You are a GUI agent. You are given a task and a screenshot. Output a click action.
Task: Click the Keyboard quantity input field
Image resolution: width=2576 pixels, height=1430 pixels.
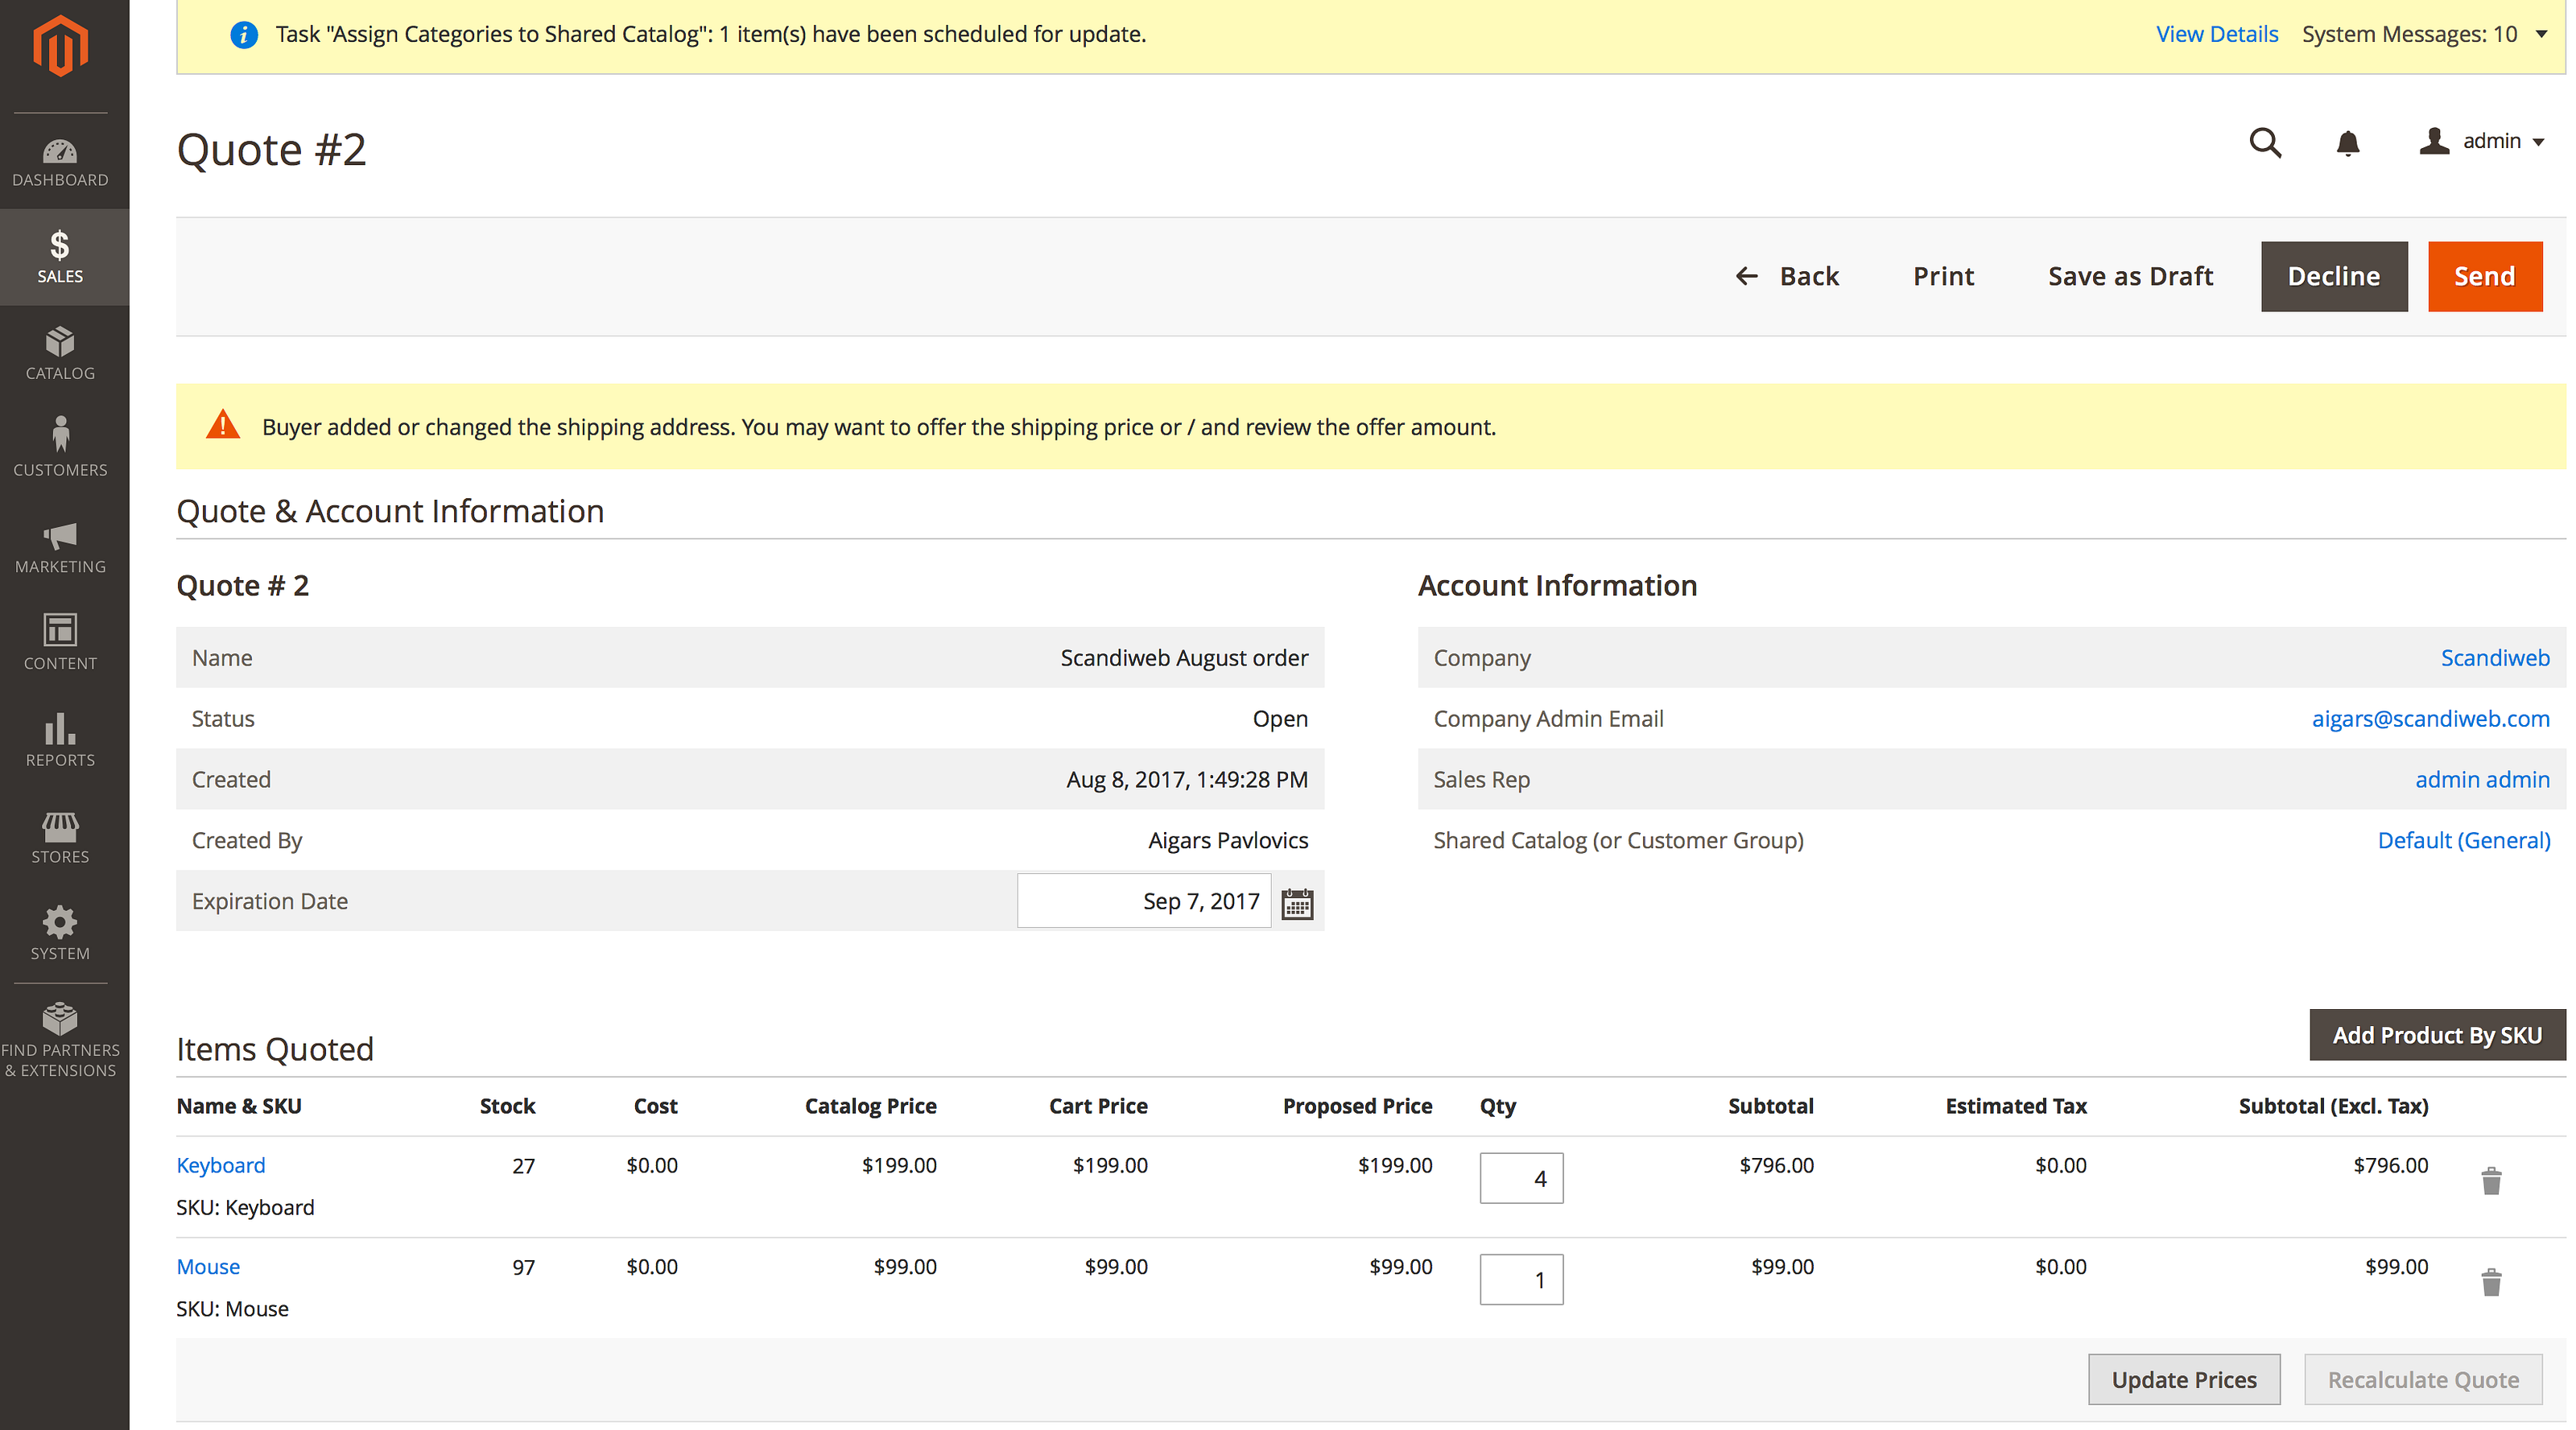click(1520, 1179)
